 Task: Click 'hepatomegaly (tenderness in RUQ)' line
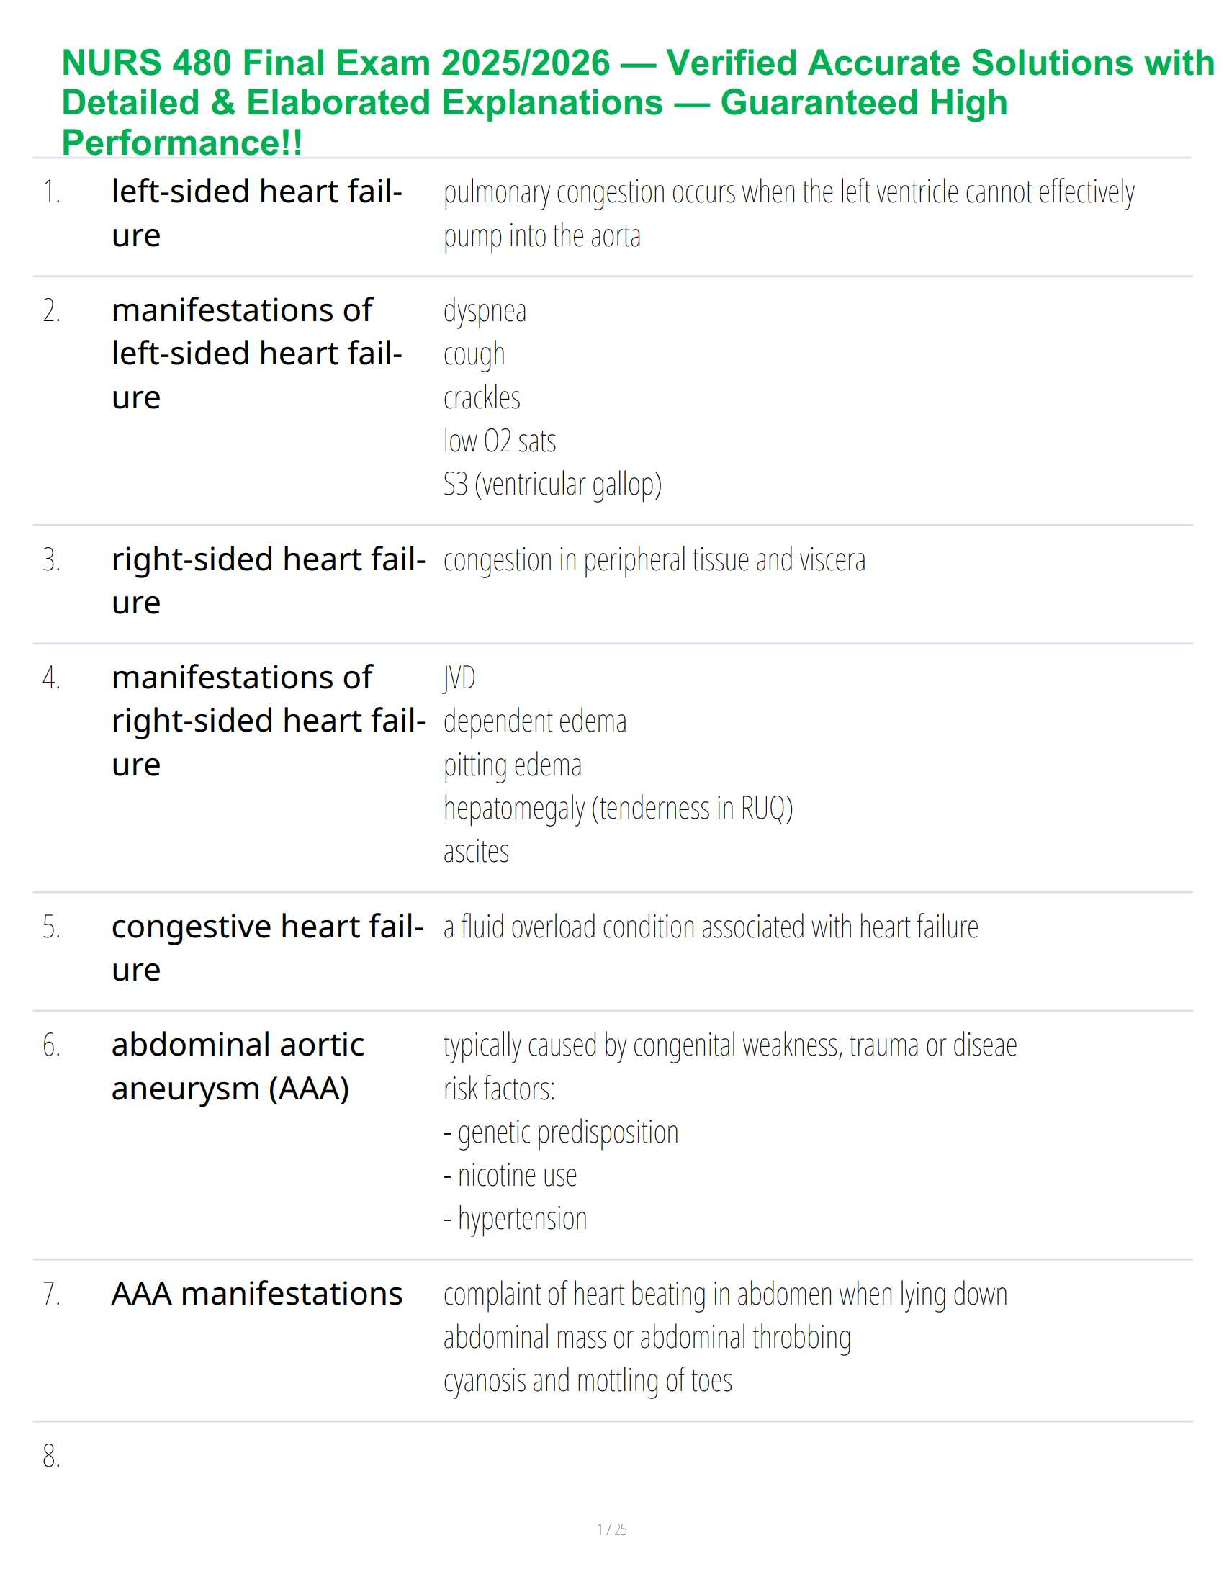(x=617, y=808)
